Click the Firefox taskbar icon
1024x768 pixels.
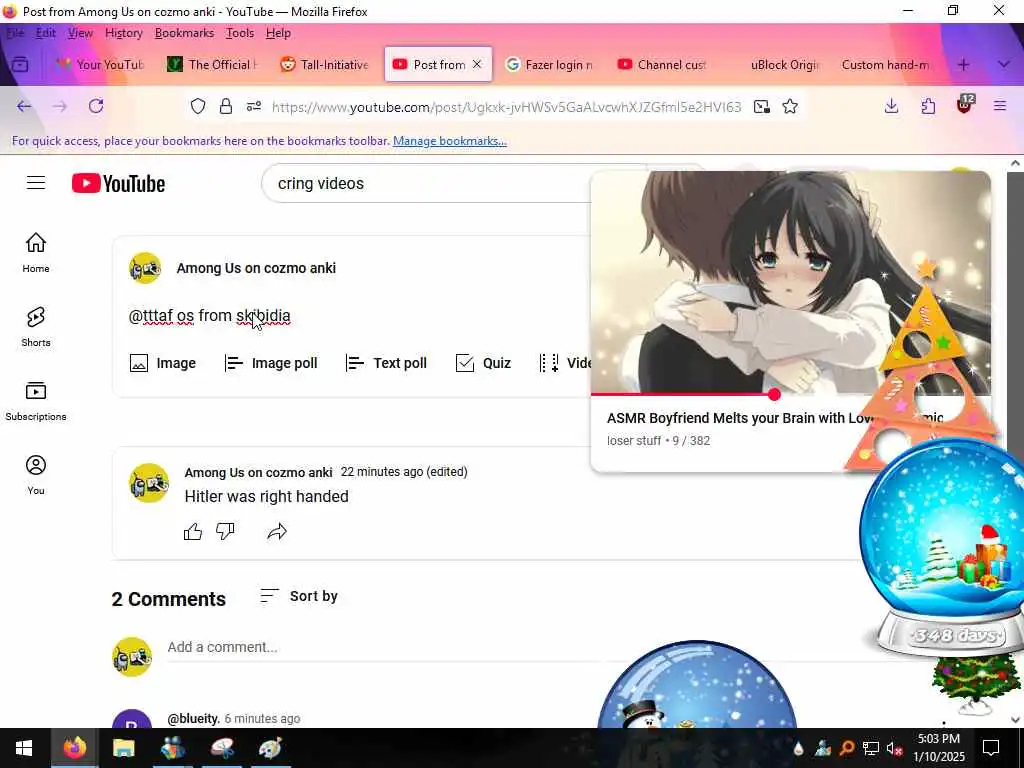pyautogui.click(x=74, y=748)
